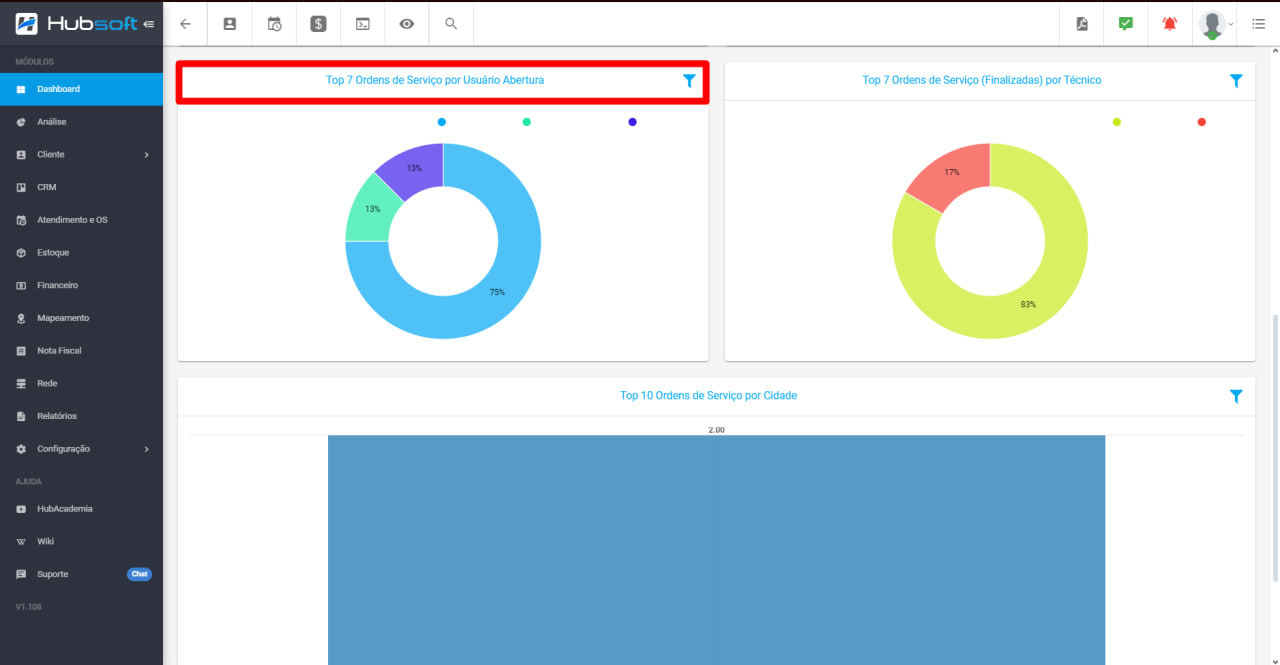Click the purple 13% donut segment

[412, 166]
